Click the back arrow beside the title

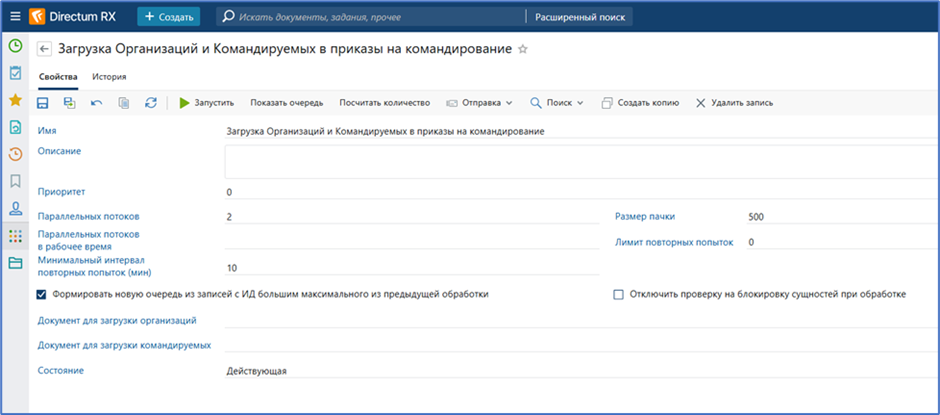[44, 49]
